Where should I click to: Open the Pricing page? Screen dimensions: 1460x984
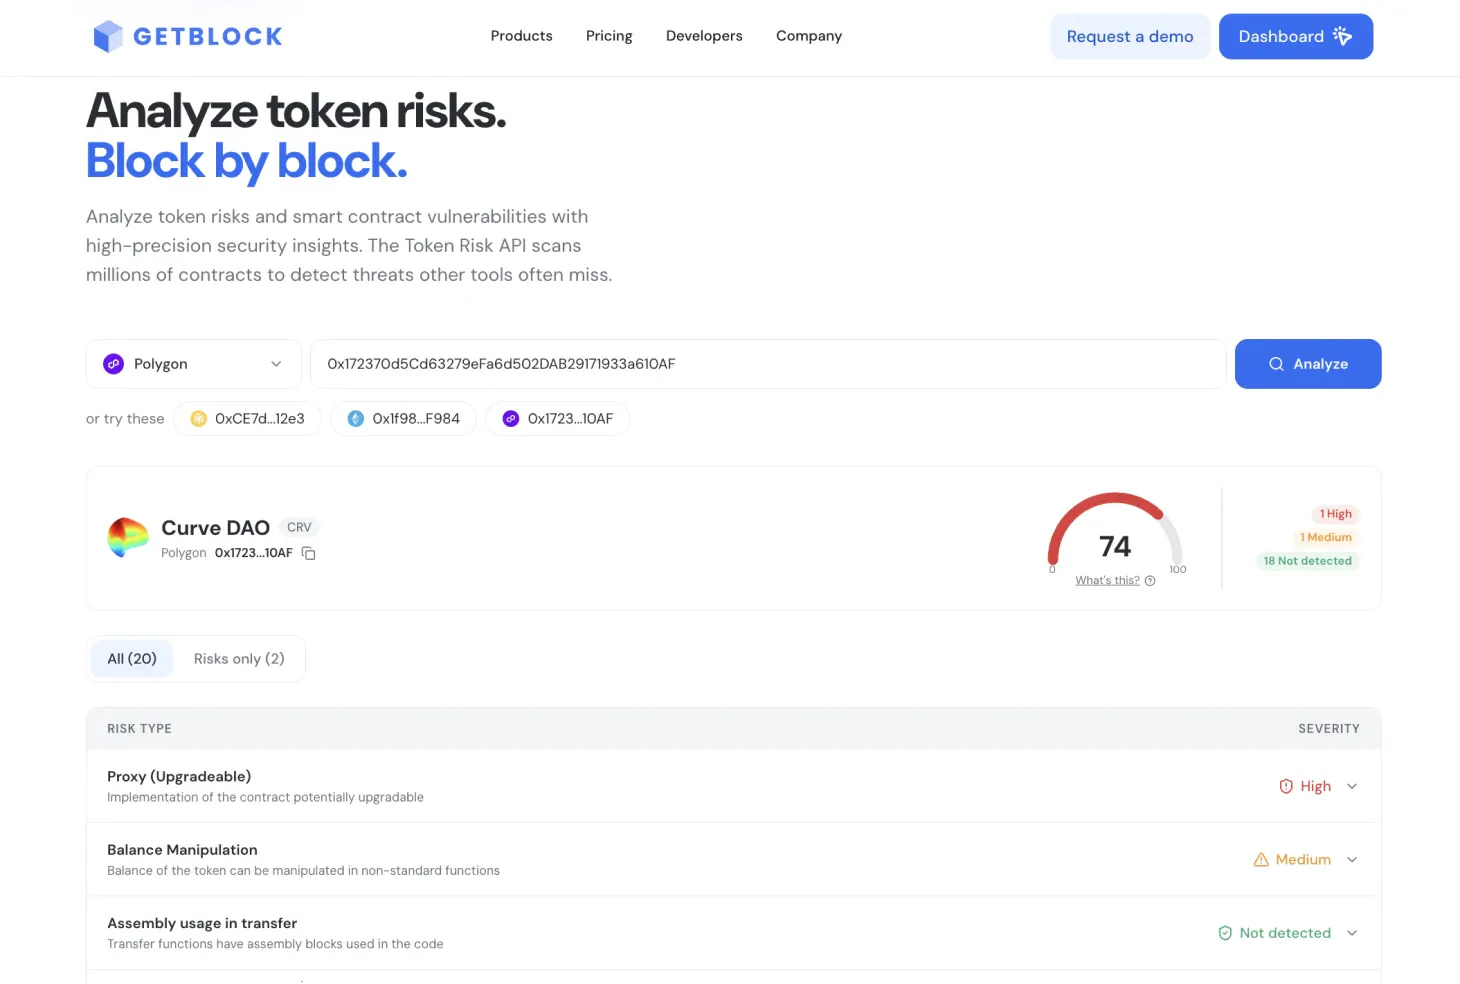(x=609, y=36)
